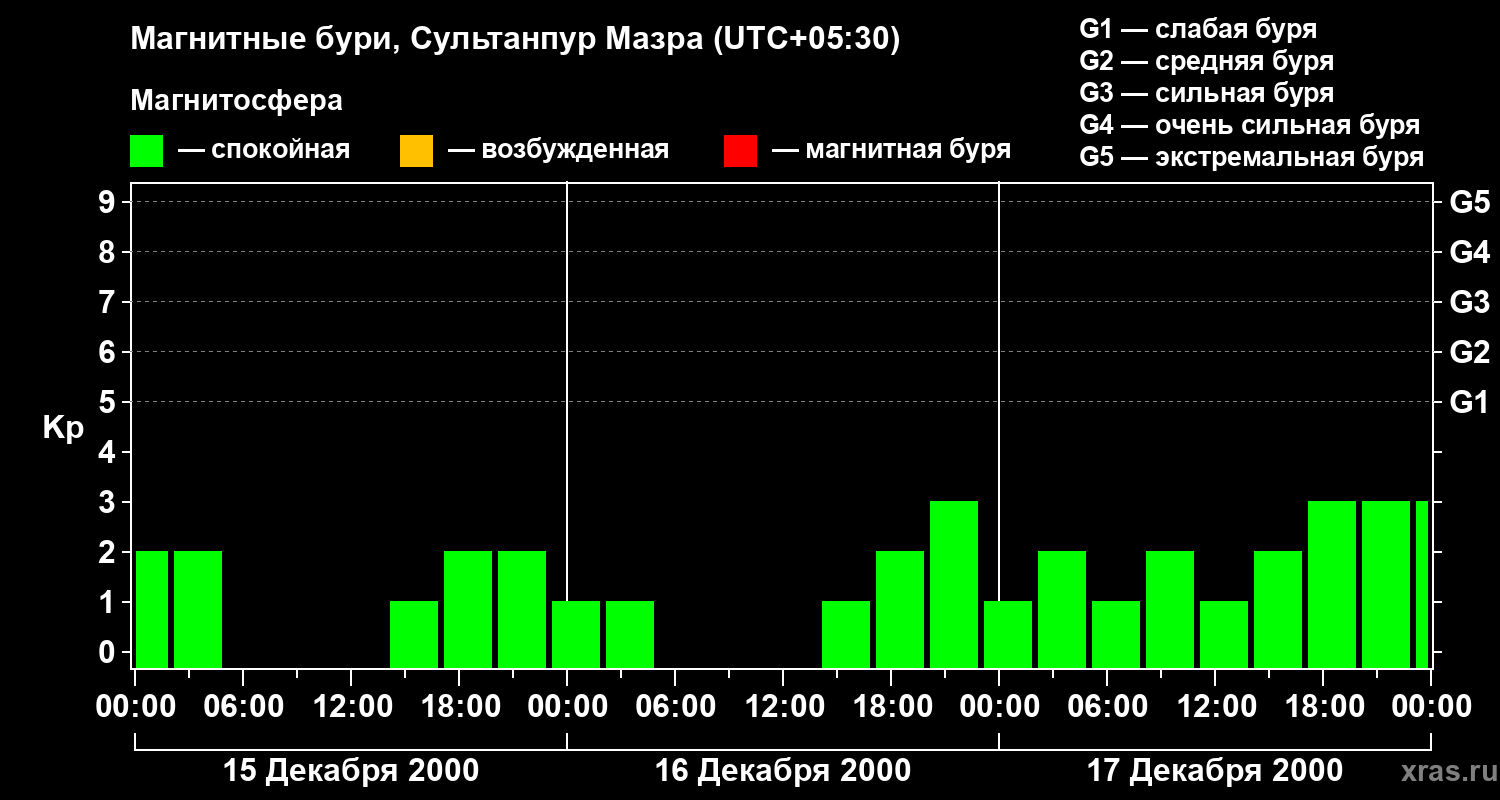Click the G5 label on the right axis
This screenshot has height=800, width=1500.
(1470, 203)
